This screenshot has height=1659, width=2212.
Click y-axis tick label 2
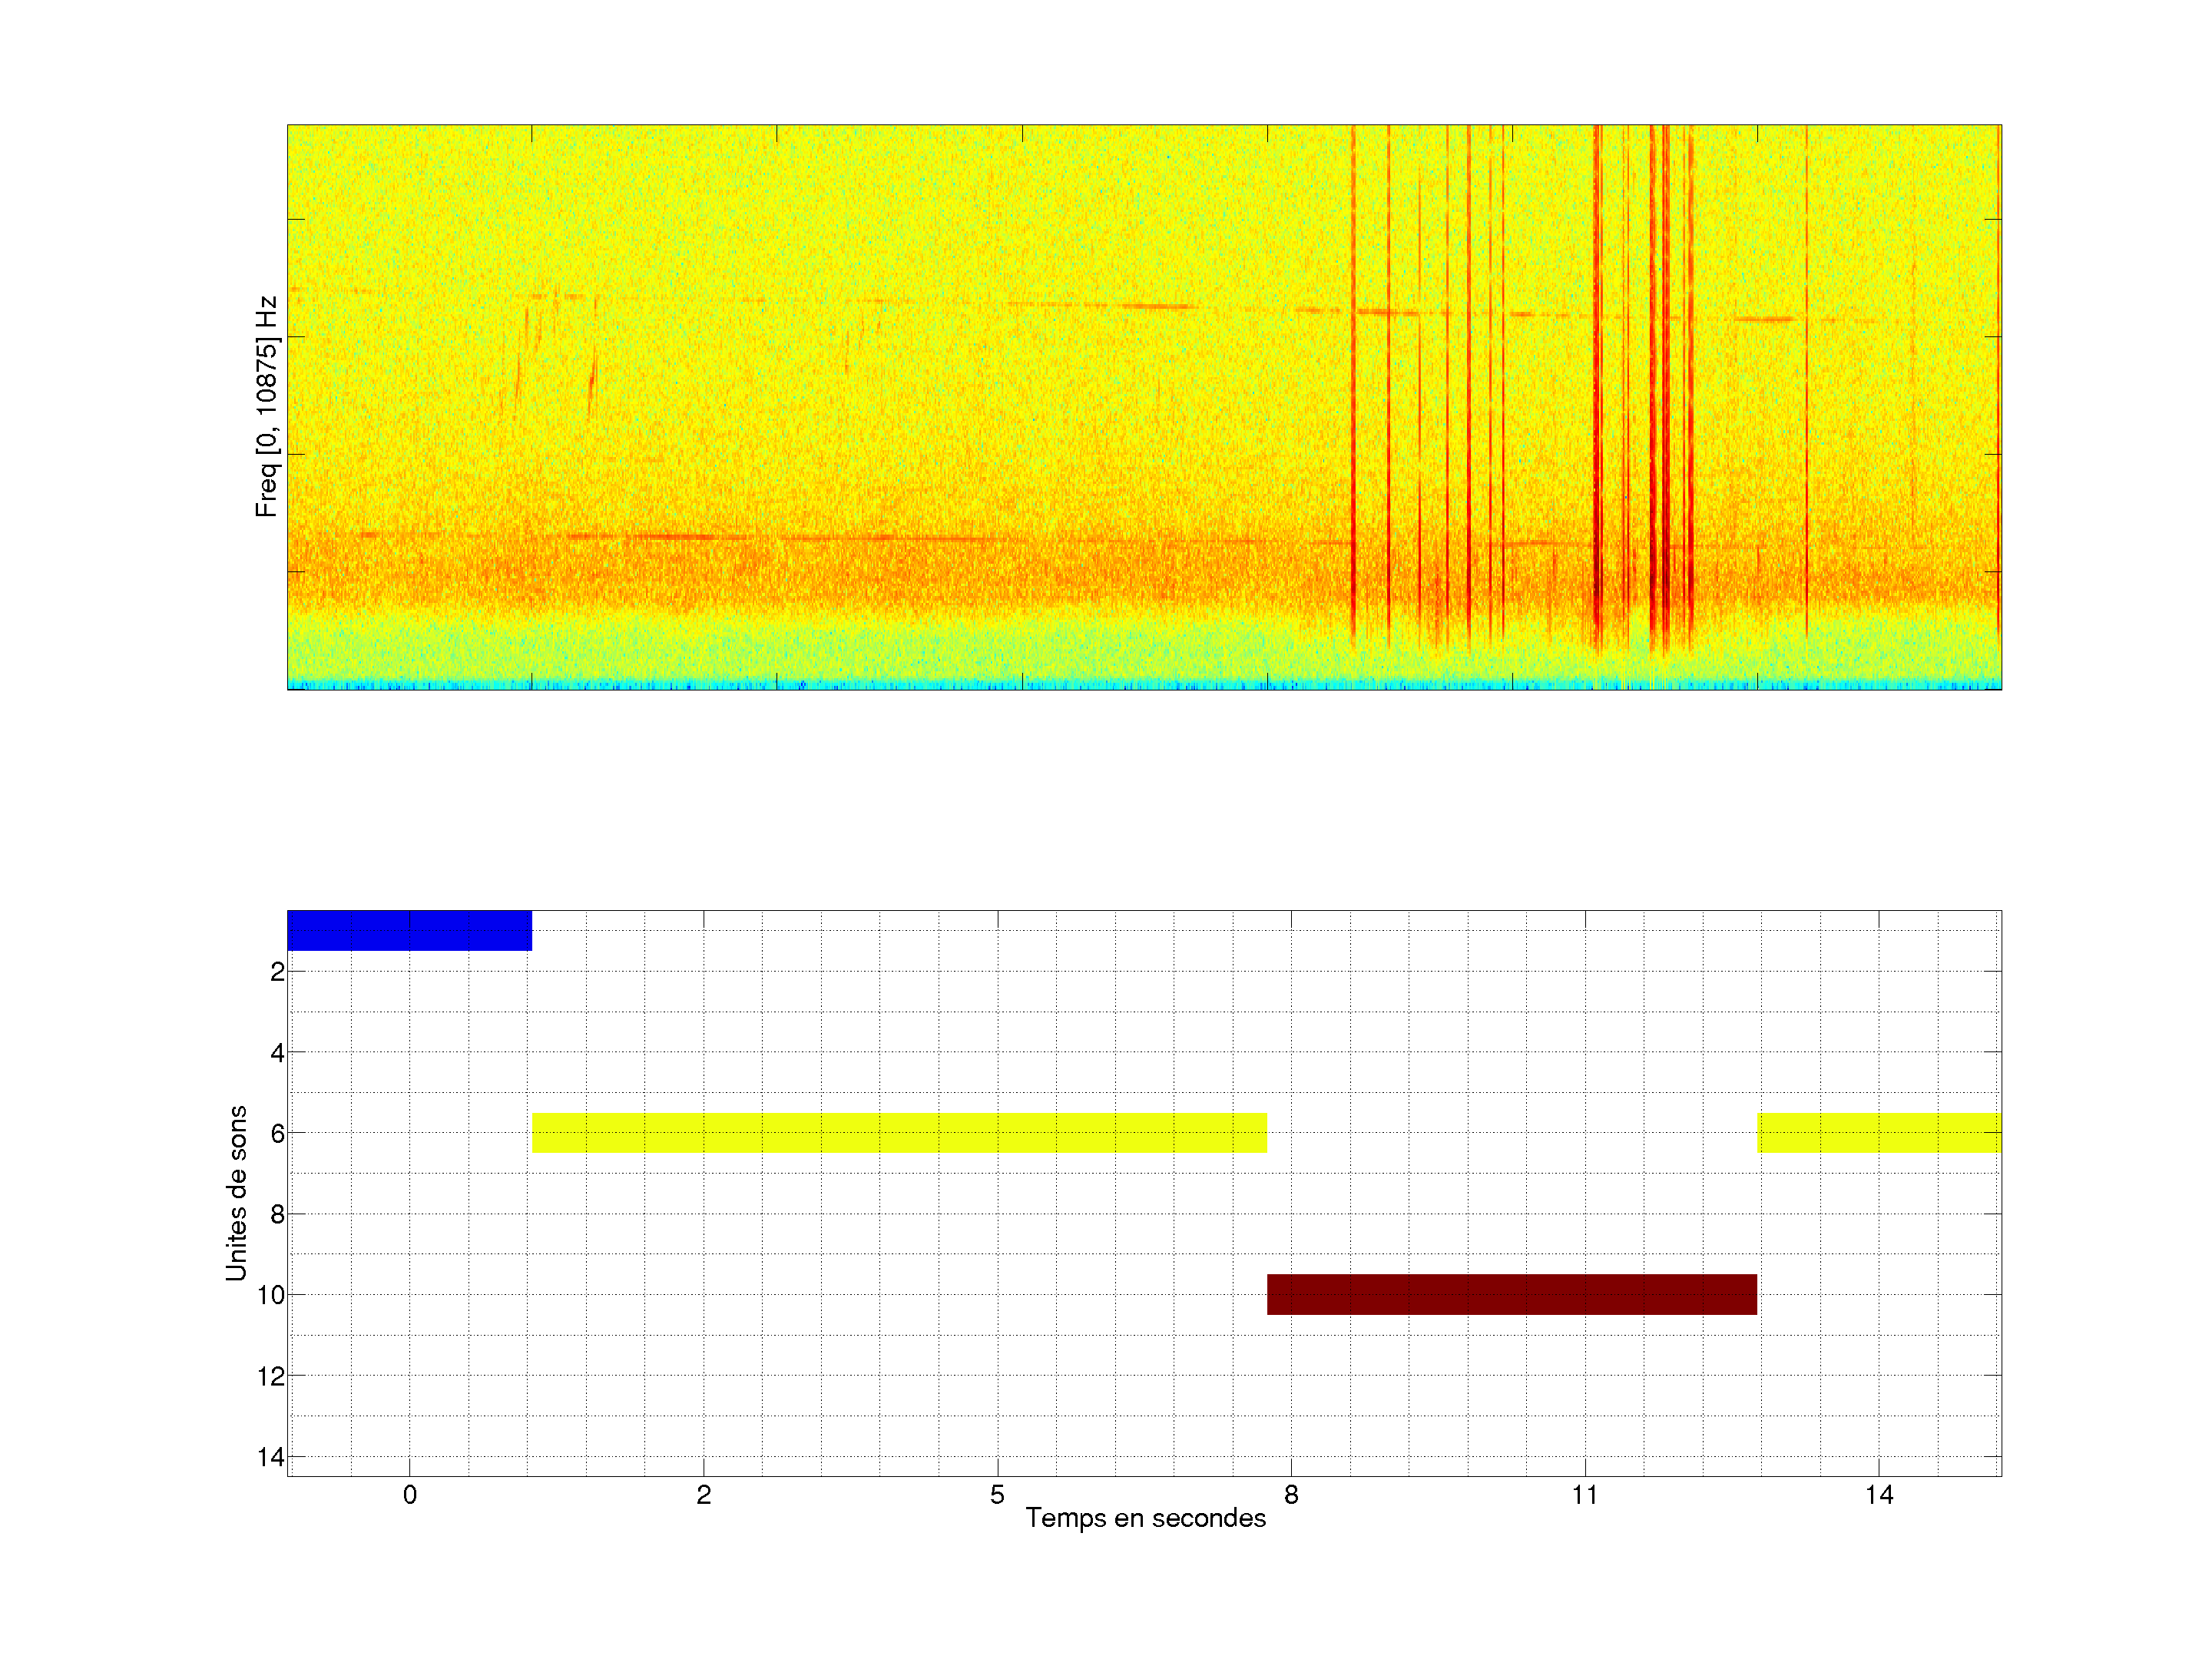[x=277, y=972]
